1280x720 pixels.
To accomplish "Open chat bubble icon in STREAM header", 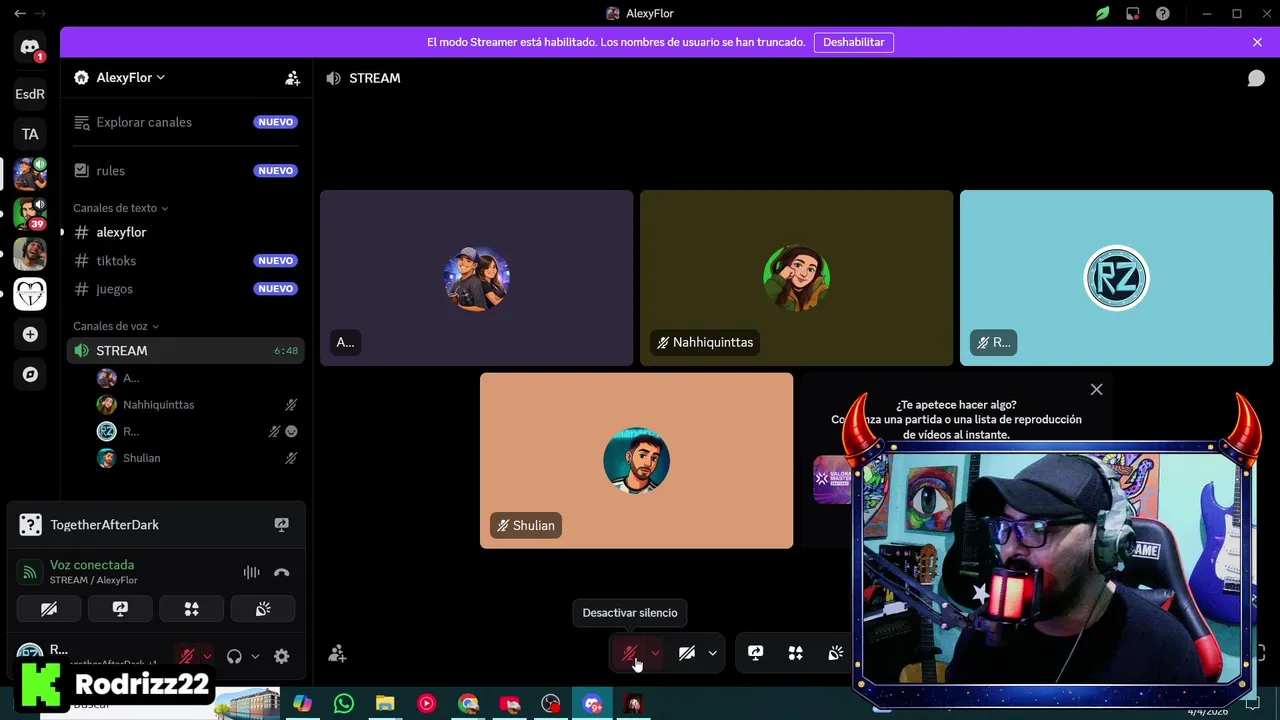I will point(1256,78).
